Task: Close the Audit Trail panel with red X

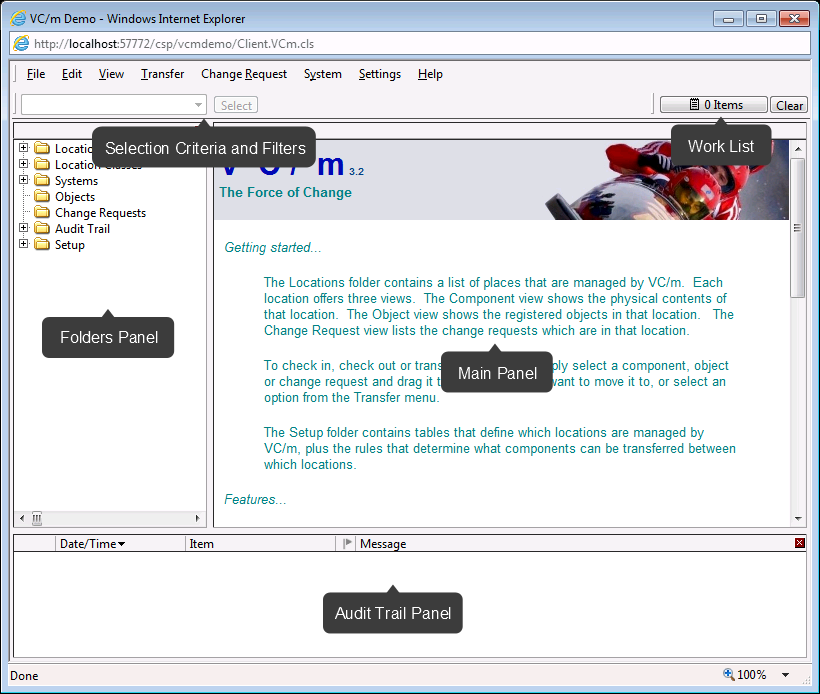Action: click(799, 543)
